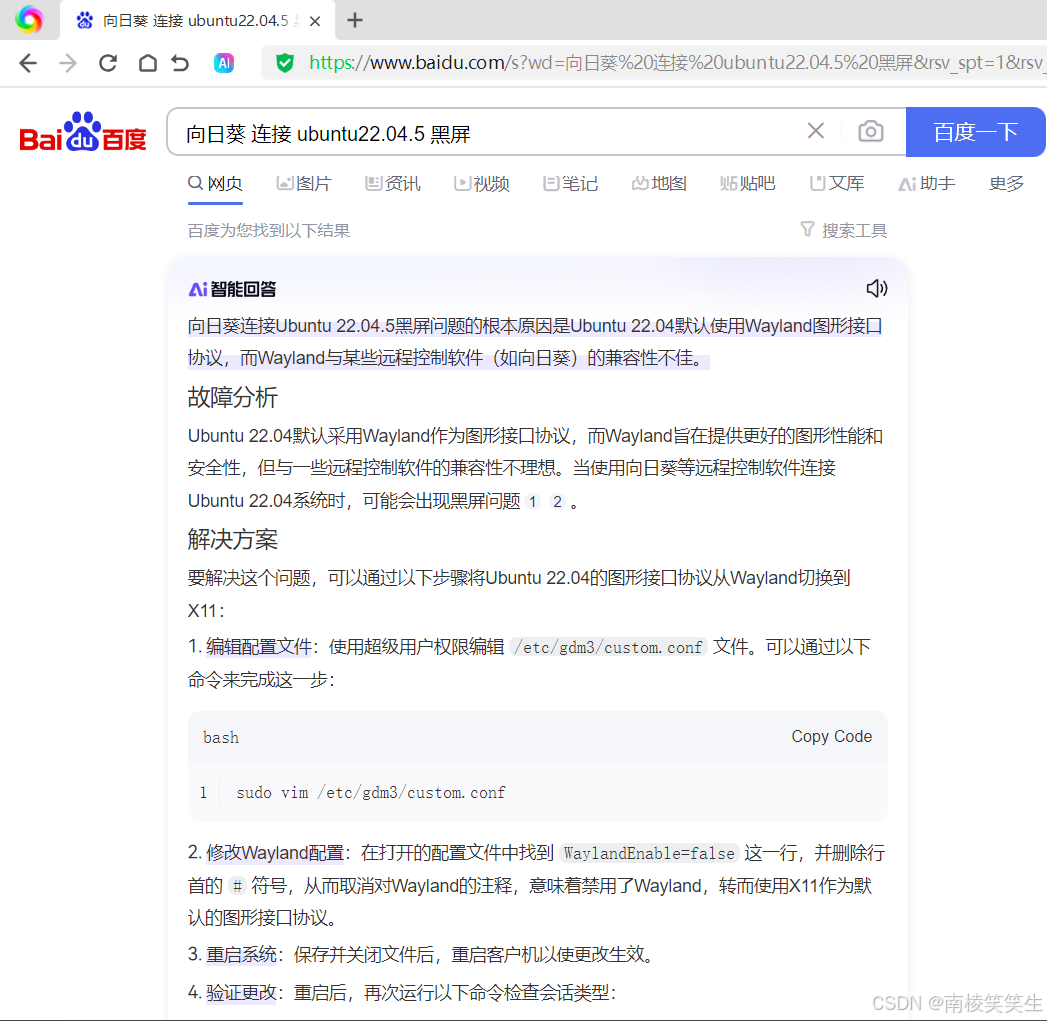Click the inline path /etc/gdm3/custom.conf

click(608, 647)
